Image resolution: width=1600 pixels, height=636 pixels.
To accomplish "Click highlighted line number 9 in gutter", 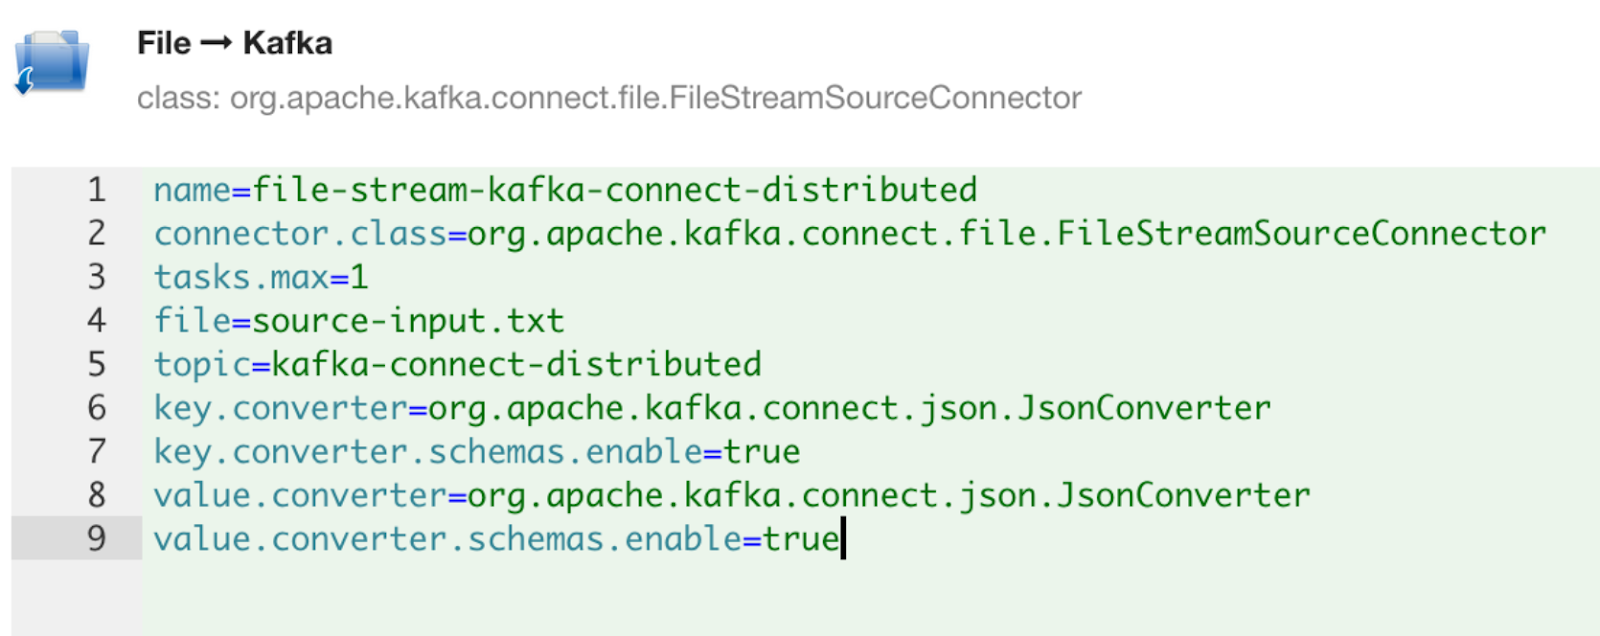I will (x=96, y=539).
